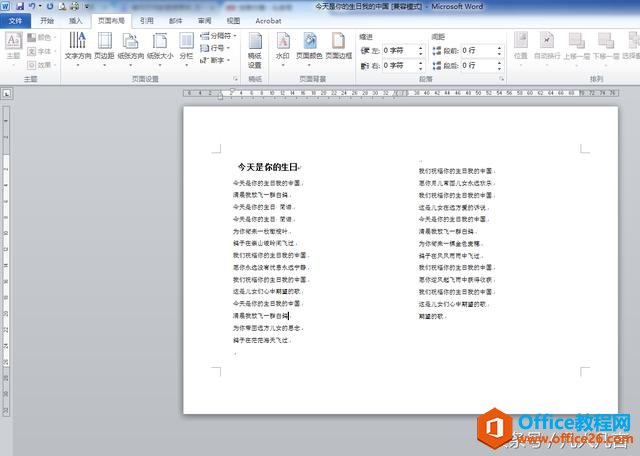Decrease 段后 spacing with the down arrow
This screenshot has height=456, width=640.
(500, 69)
